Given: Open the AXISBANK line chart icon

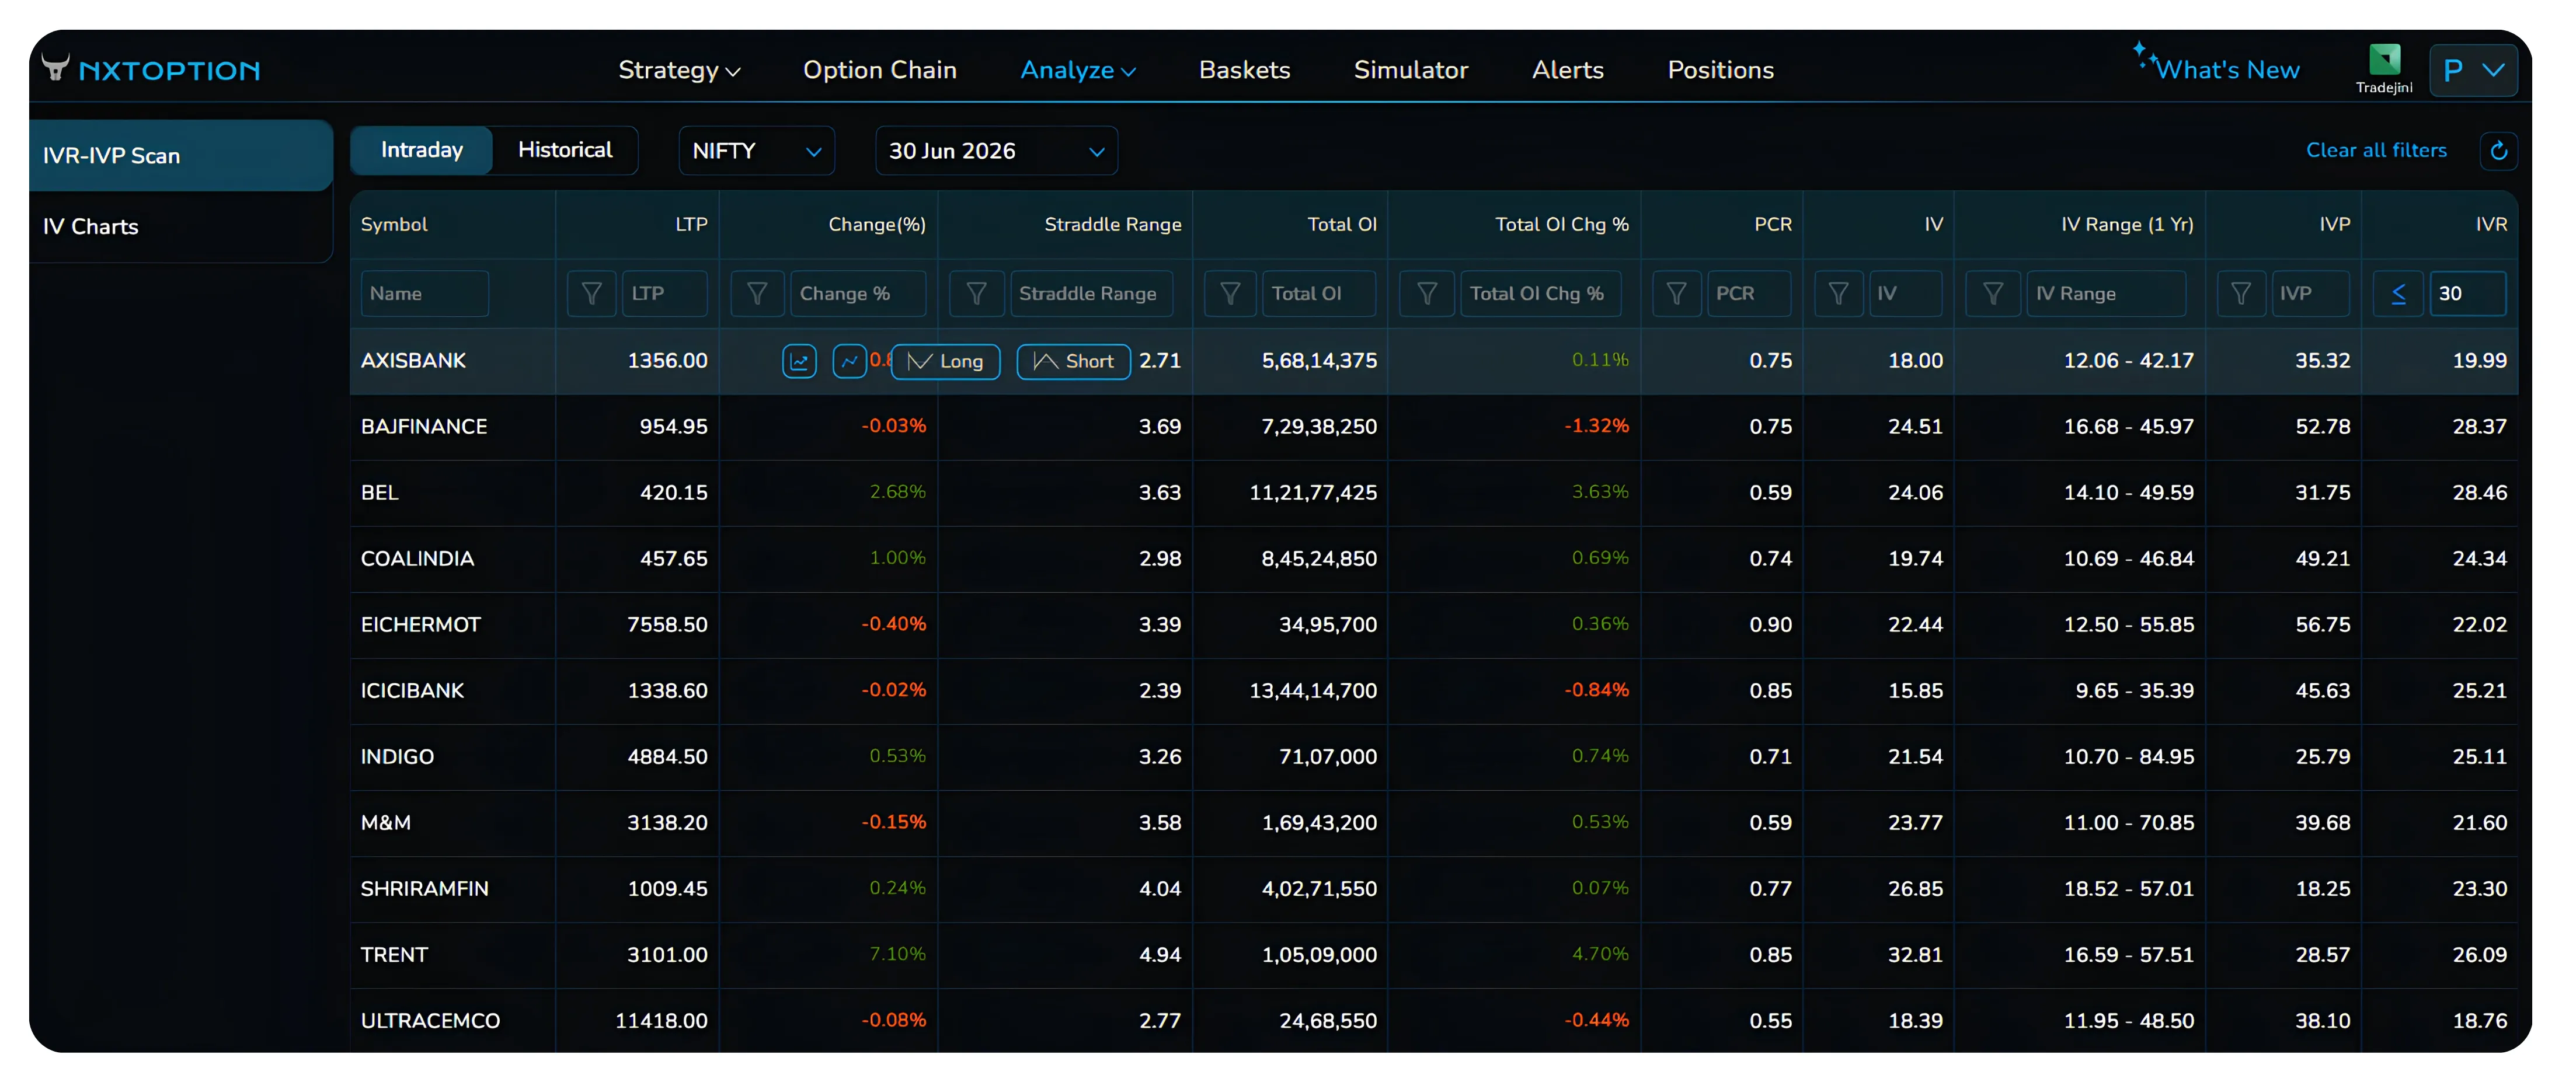Looking at the screenshot, I should [x=849, y=362].
